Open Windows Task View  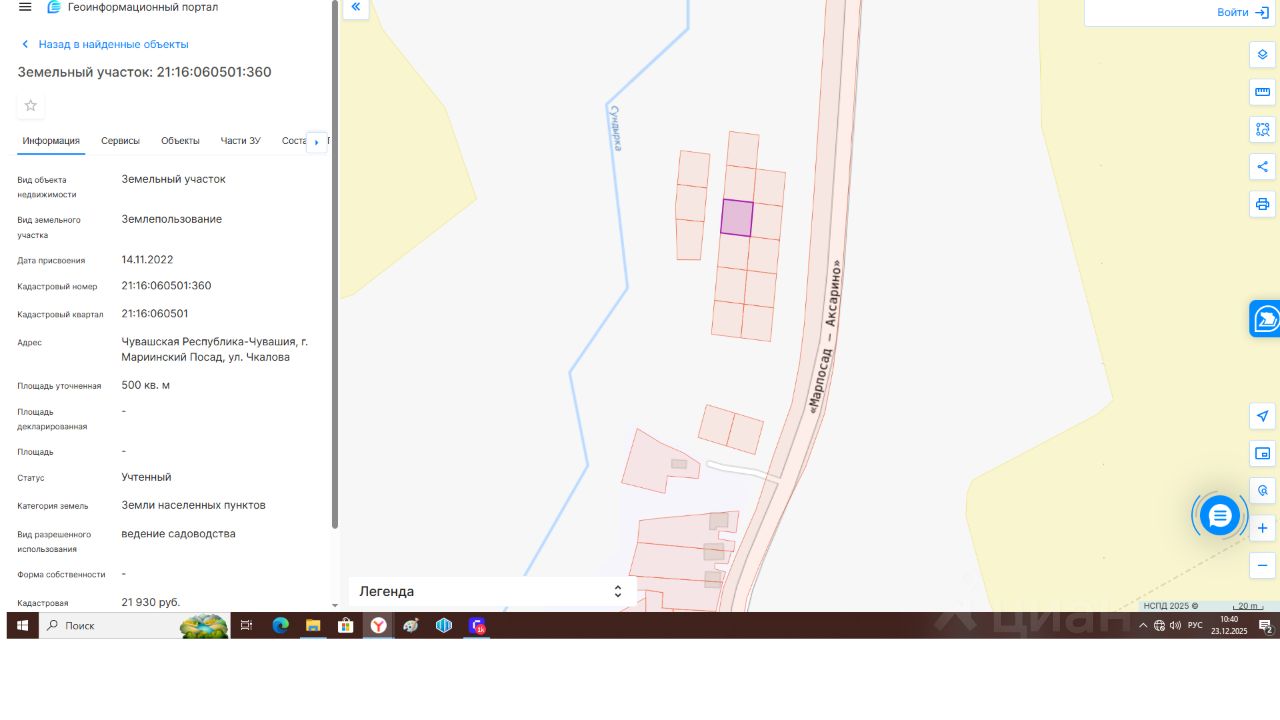246,626
